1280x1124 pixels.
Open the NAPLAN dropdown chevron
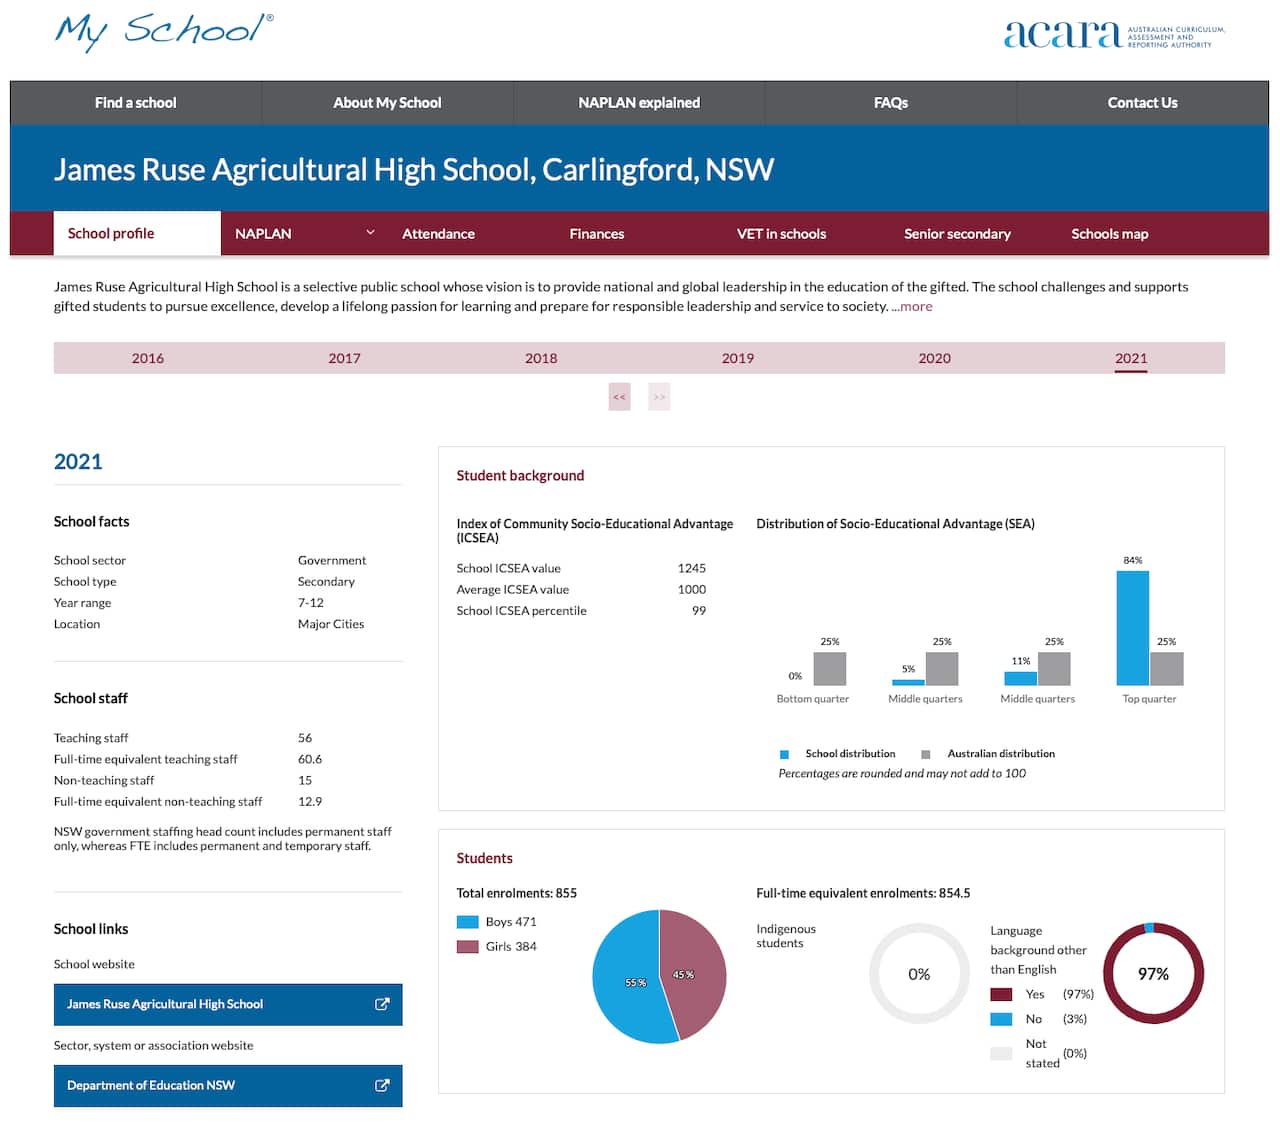click(x=371, y=232)
